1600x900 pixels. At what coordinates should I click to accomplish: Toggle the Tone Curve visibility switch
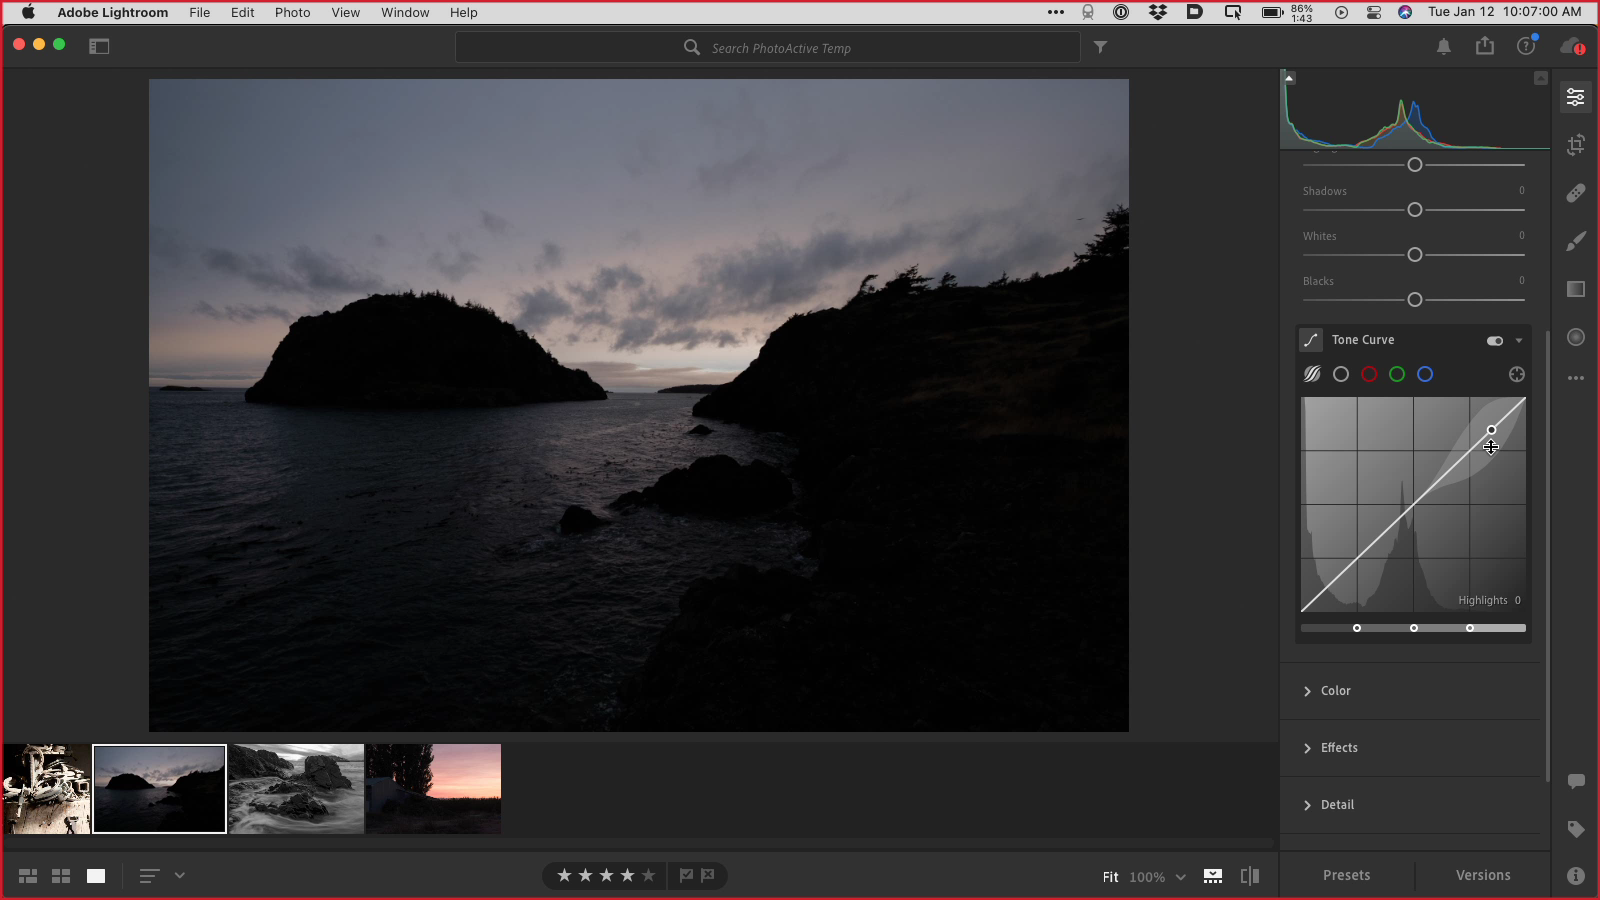pyautogui.click(x=1494, y=341)
